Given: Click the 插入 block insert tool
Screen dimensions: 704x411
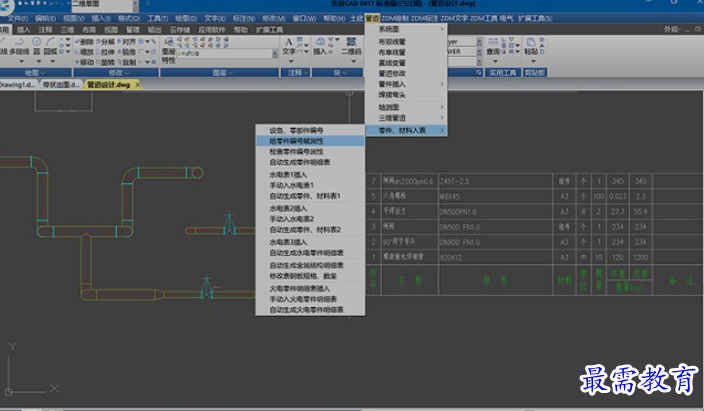Looking at the screenshot, I should 320,47.
